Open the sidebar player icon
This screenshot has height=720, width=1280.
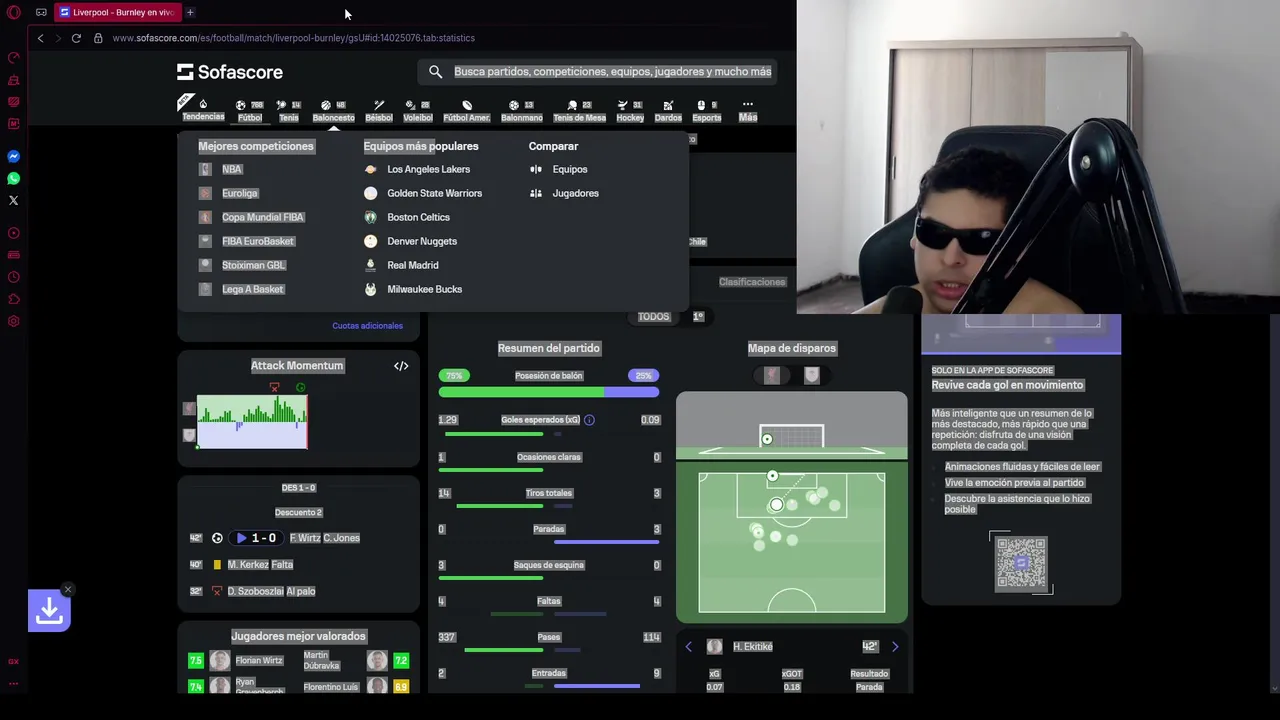[13, 233]
